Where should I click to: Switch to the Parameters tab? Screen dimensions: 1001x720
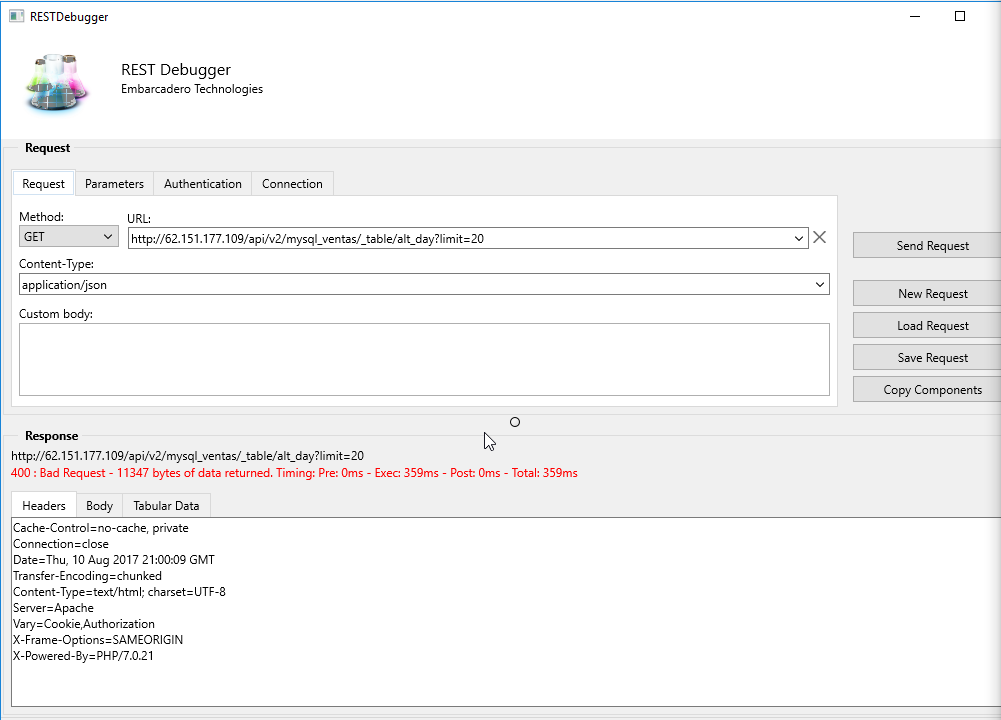pos(114,184)
